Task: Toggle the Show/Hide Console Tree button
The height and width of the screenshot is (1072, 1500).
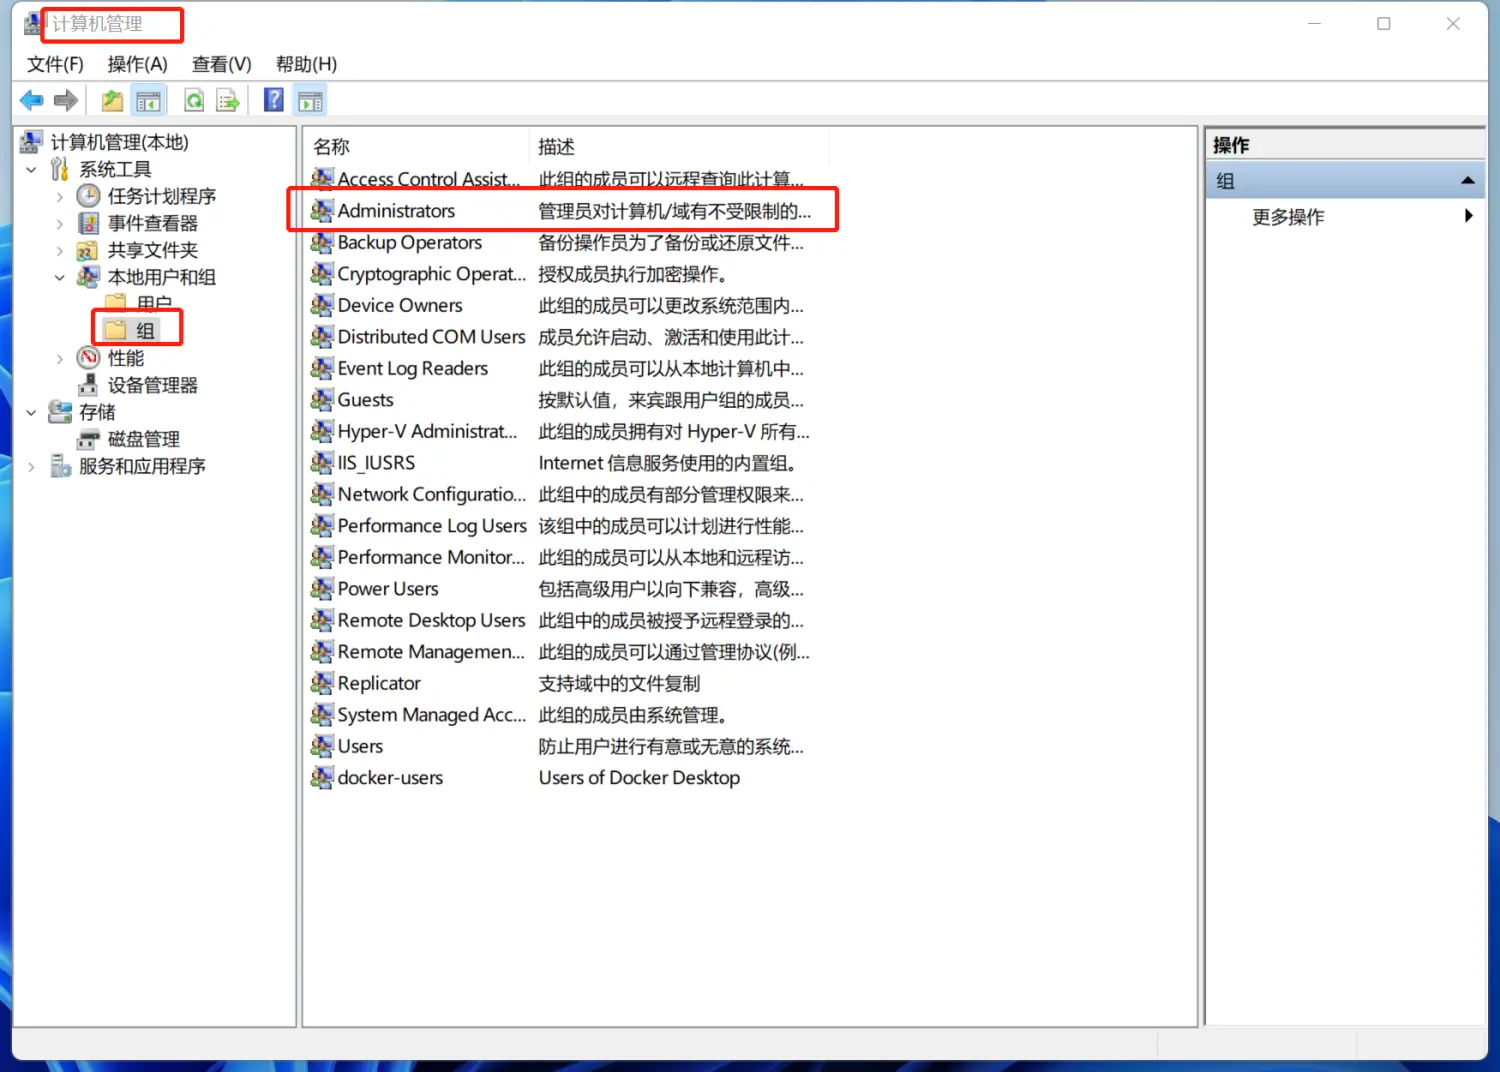Action: [x=148, y=101]
